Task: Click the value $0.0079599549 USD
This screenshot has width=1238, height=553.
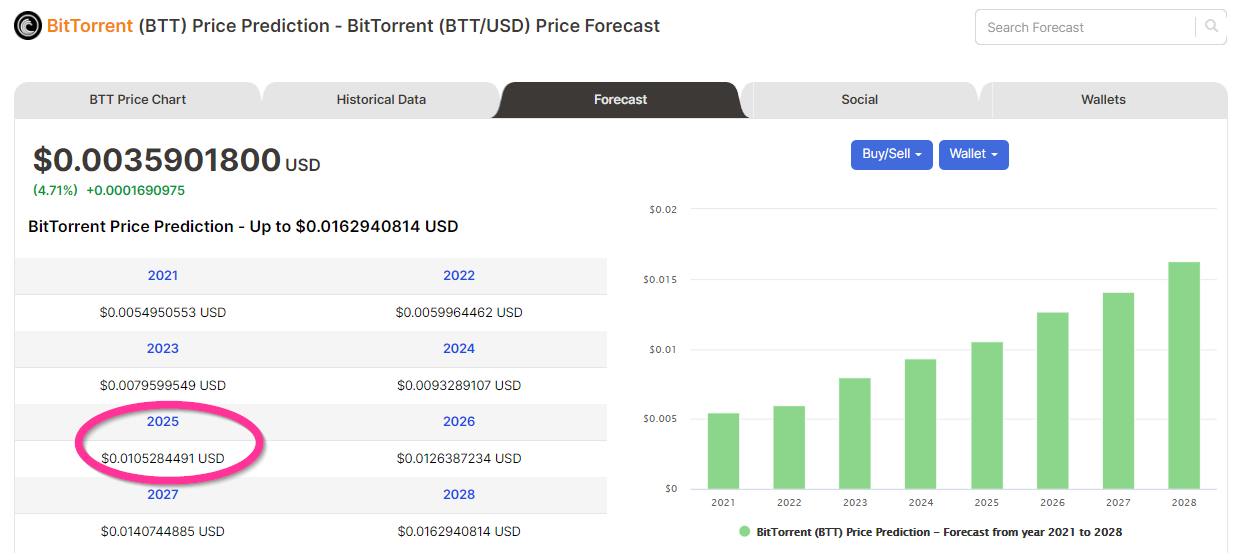Action: point(163,386)
